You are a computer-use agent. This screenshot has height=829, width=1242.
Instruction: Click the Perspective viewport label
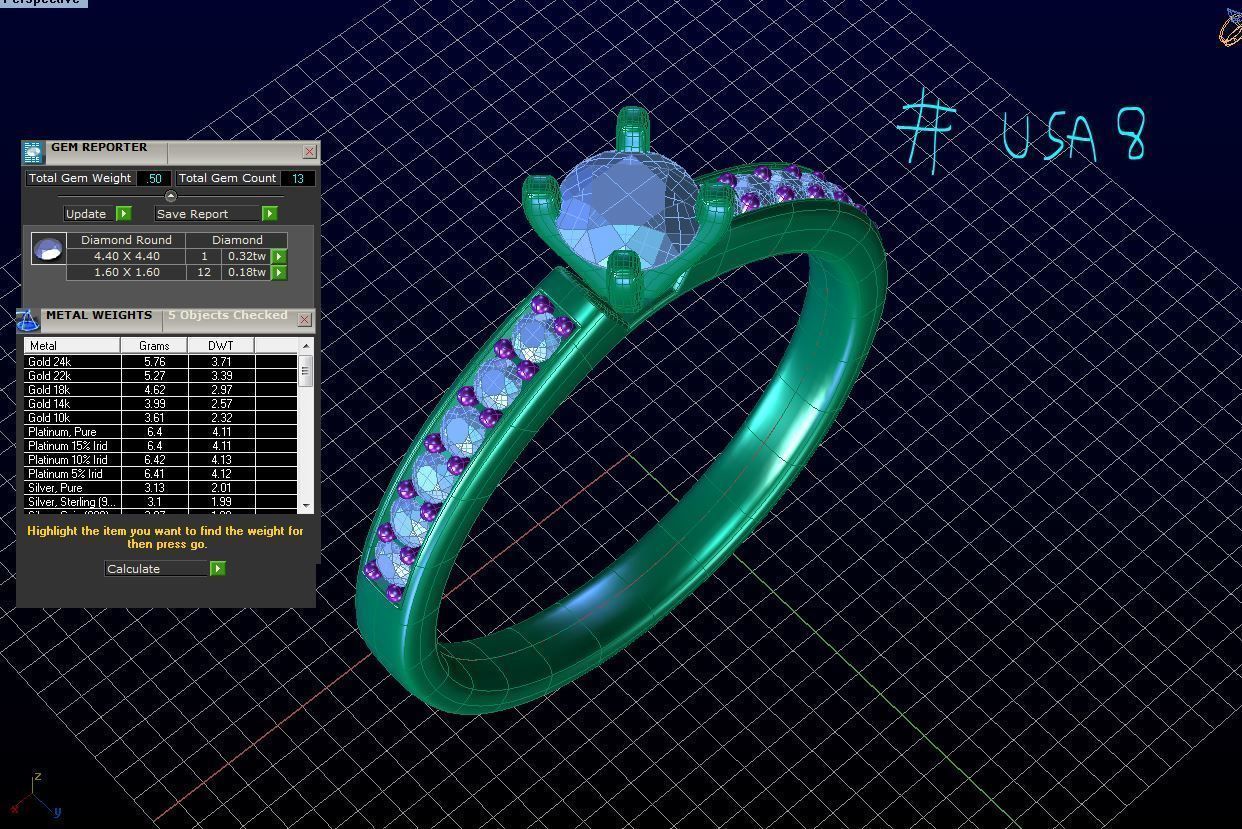42,2
